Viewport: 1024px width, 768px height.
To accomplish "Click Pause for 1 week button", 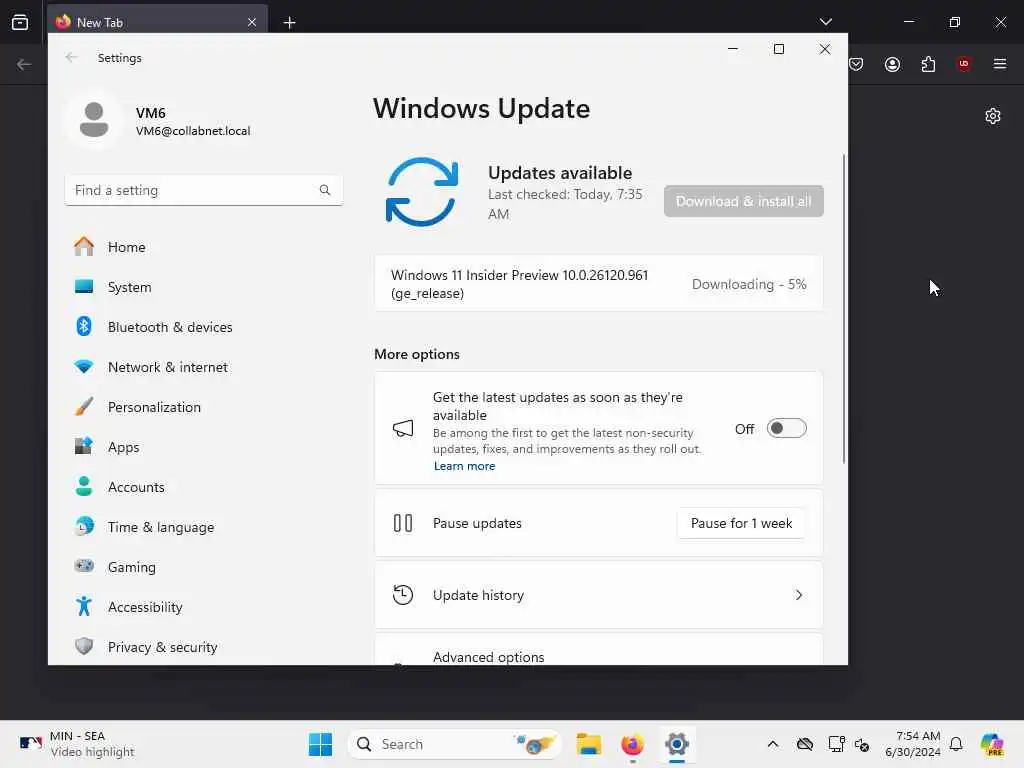I will pos(741,523).
